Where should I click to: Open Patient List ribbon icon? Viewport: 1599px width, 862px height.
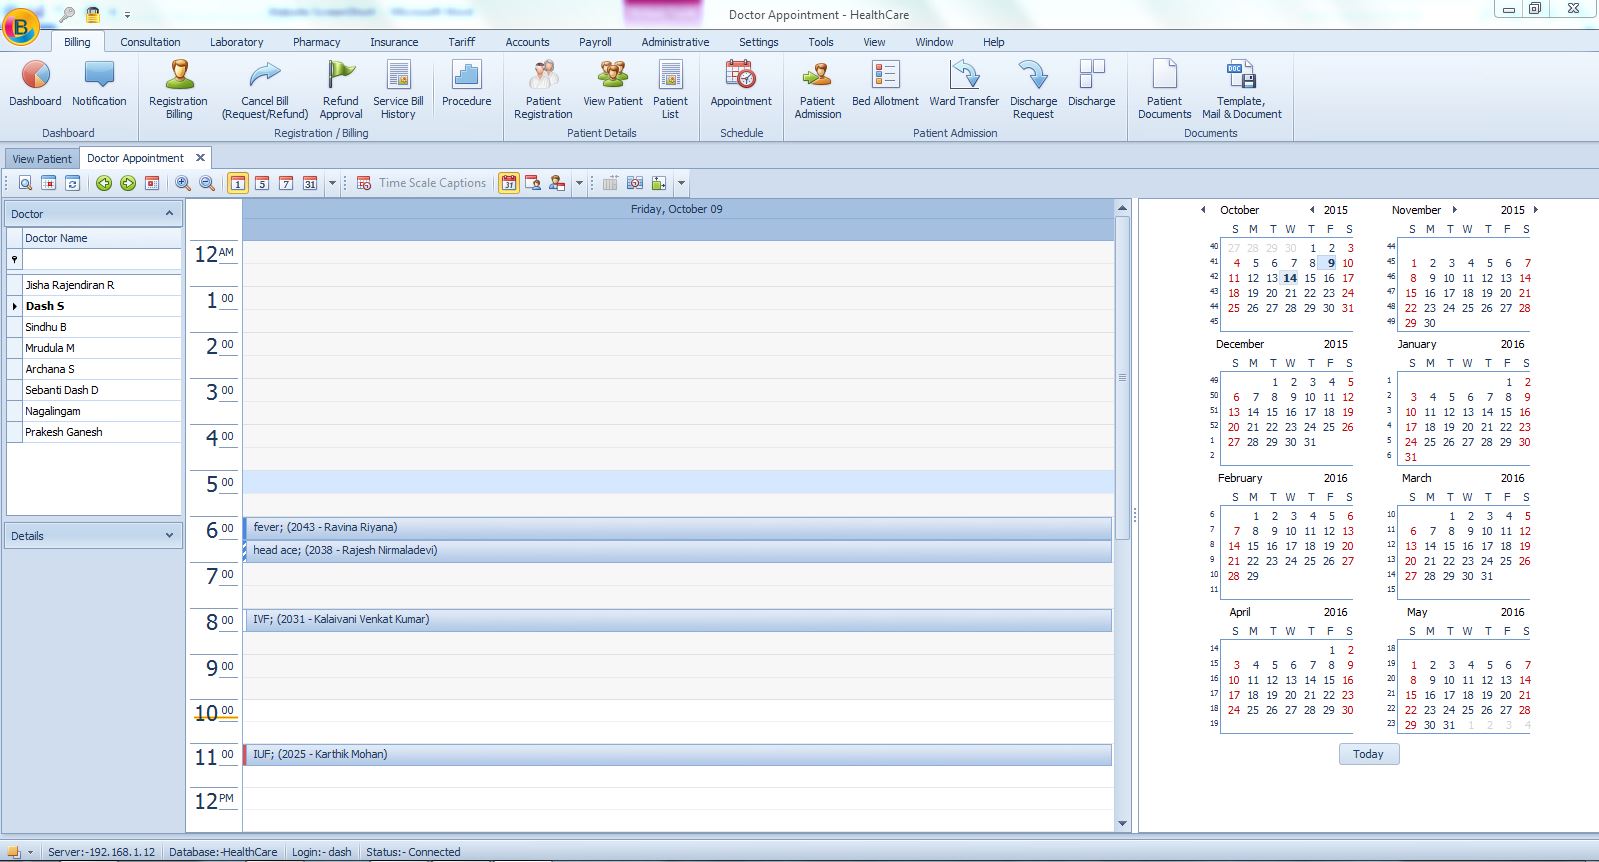click(670, 90)
